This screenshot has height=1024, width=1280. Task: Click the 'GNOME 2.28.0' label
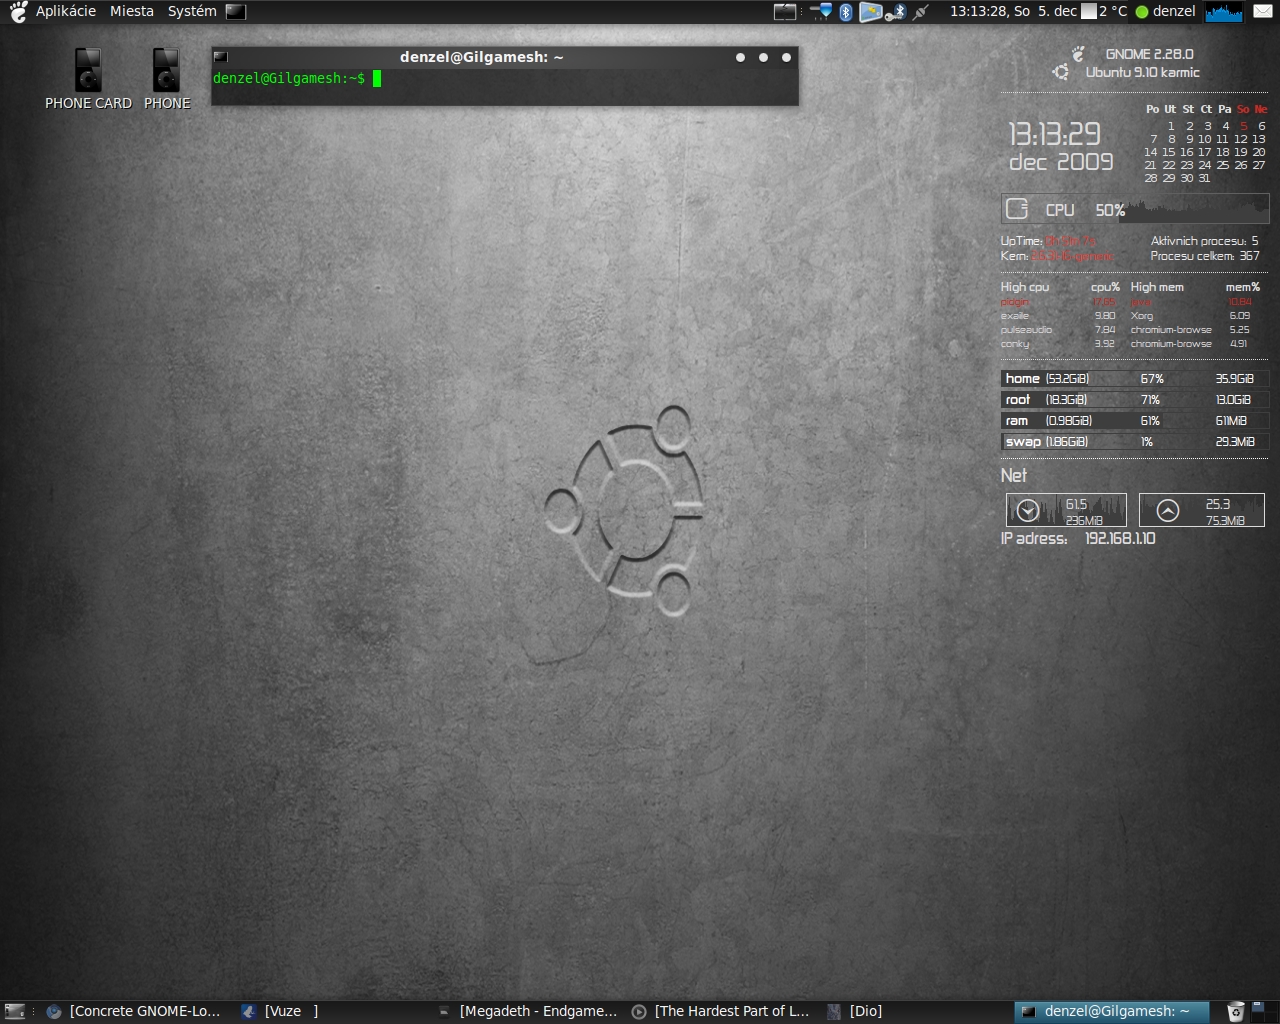click(x=1149, y=54)
